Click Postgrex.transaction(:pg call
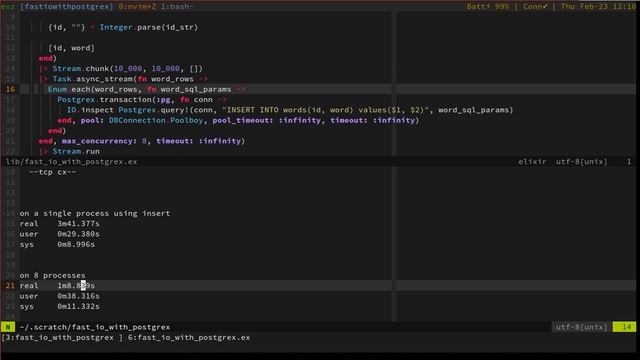 coord(113,100)
